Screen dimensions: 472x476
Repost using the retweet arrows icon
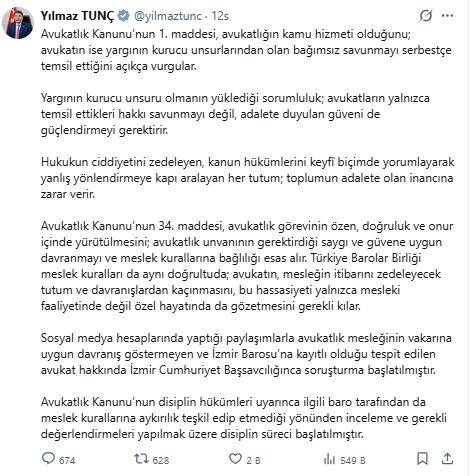coord(141,459)
